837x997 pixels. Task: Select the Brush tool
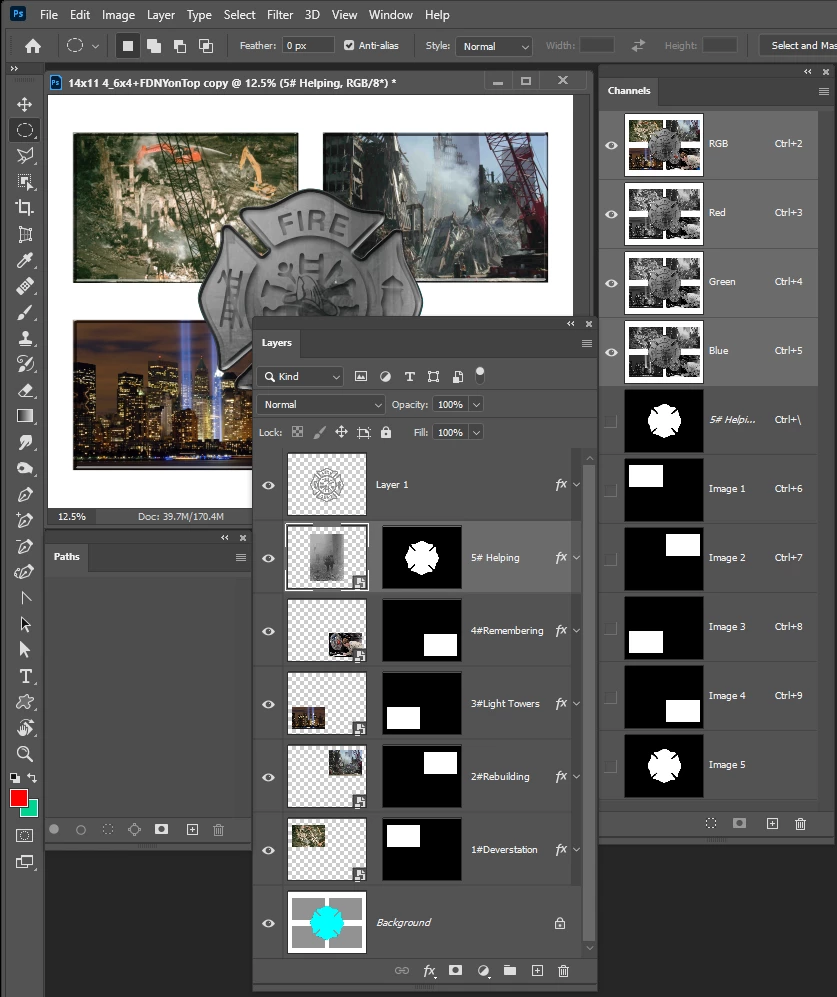pos(25,312)
